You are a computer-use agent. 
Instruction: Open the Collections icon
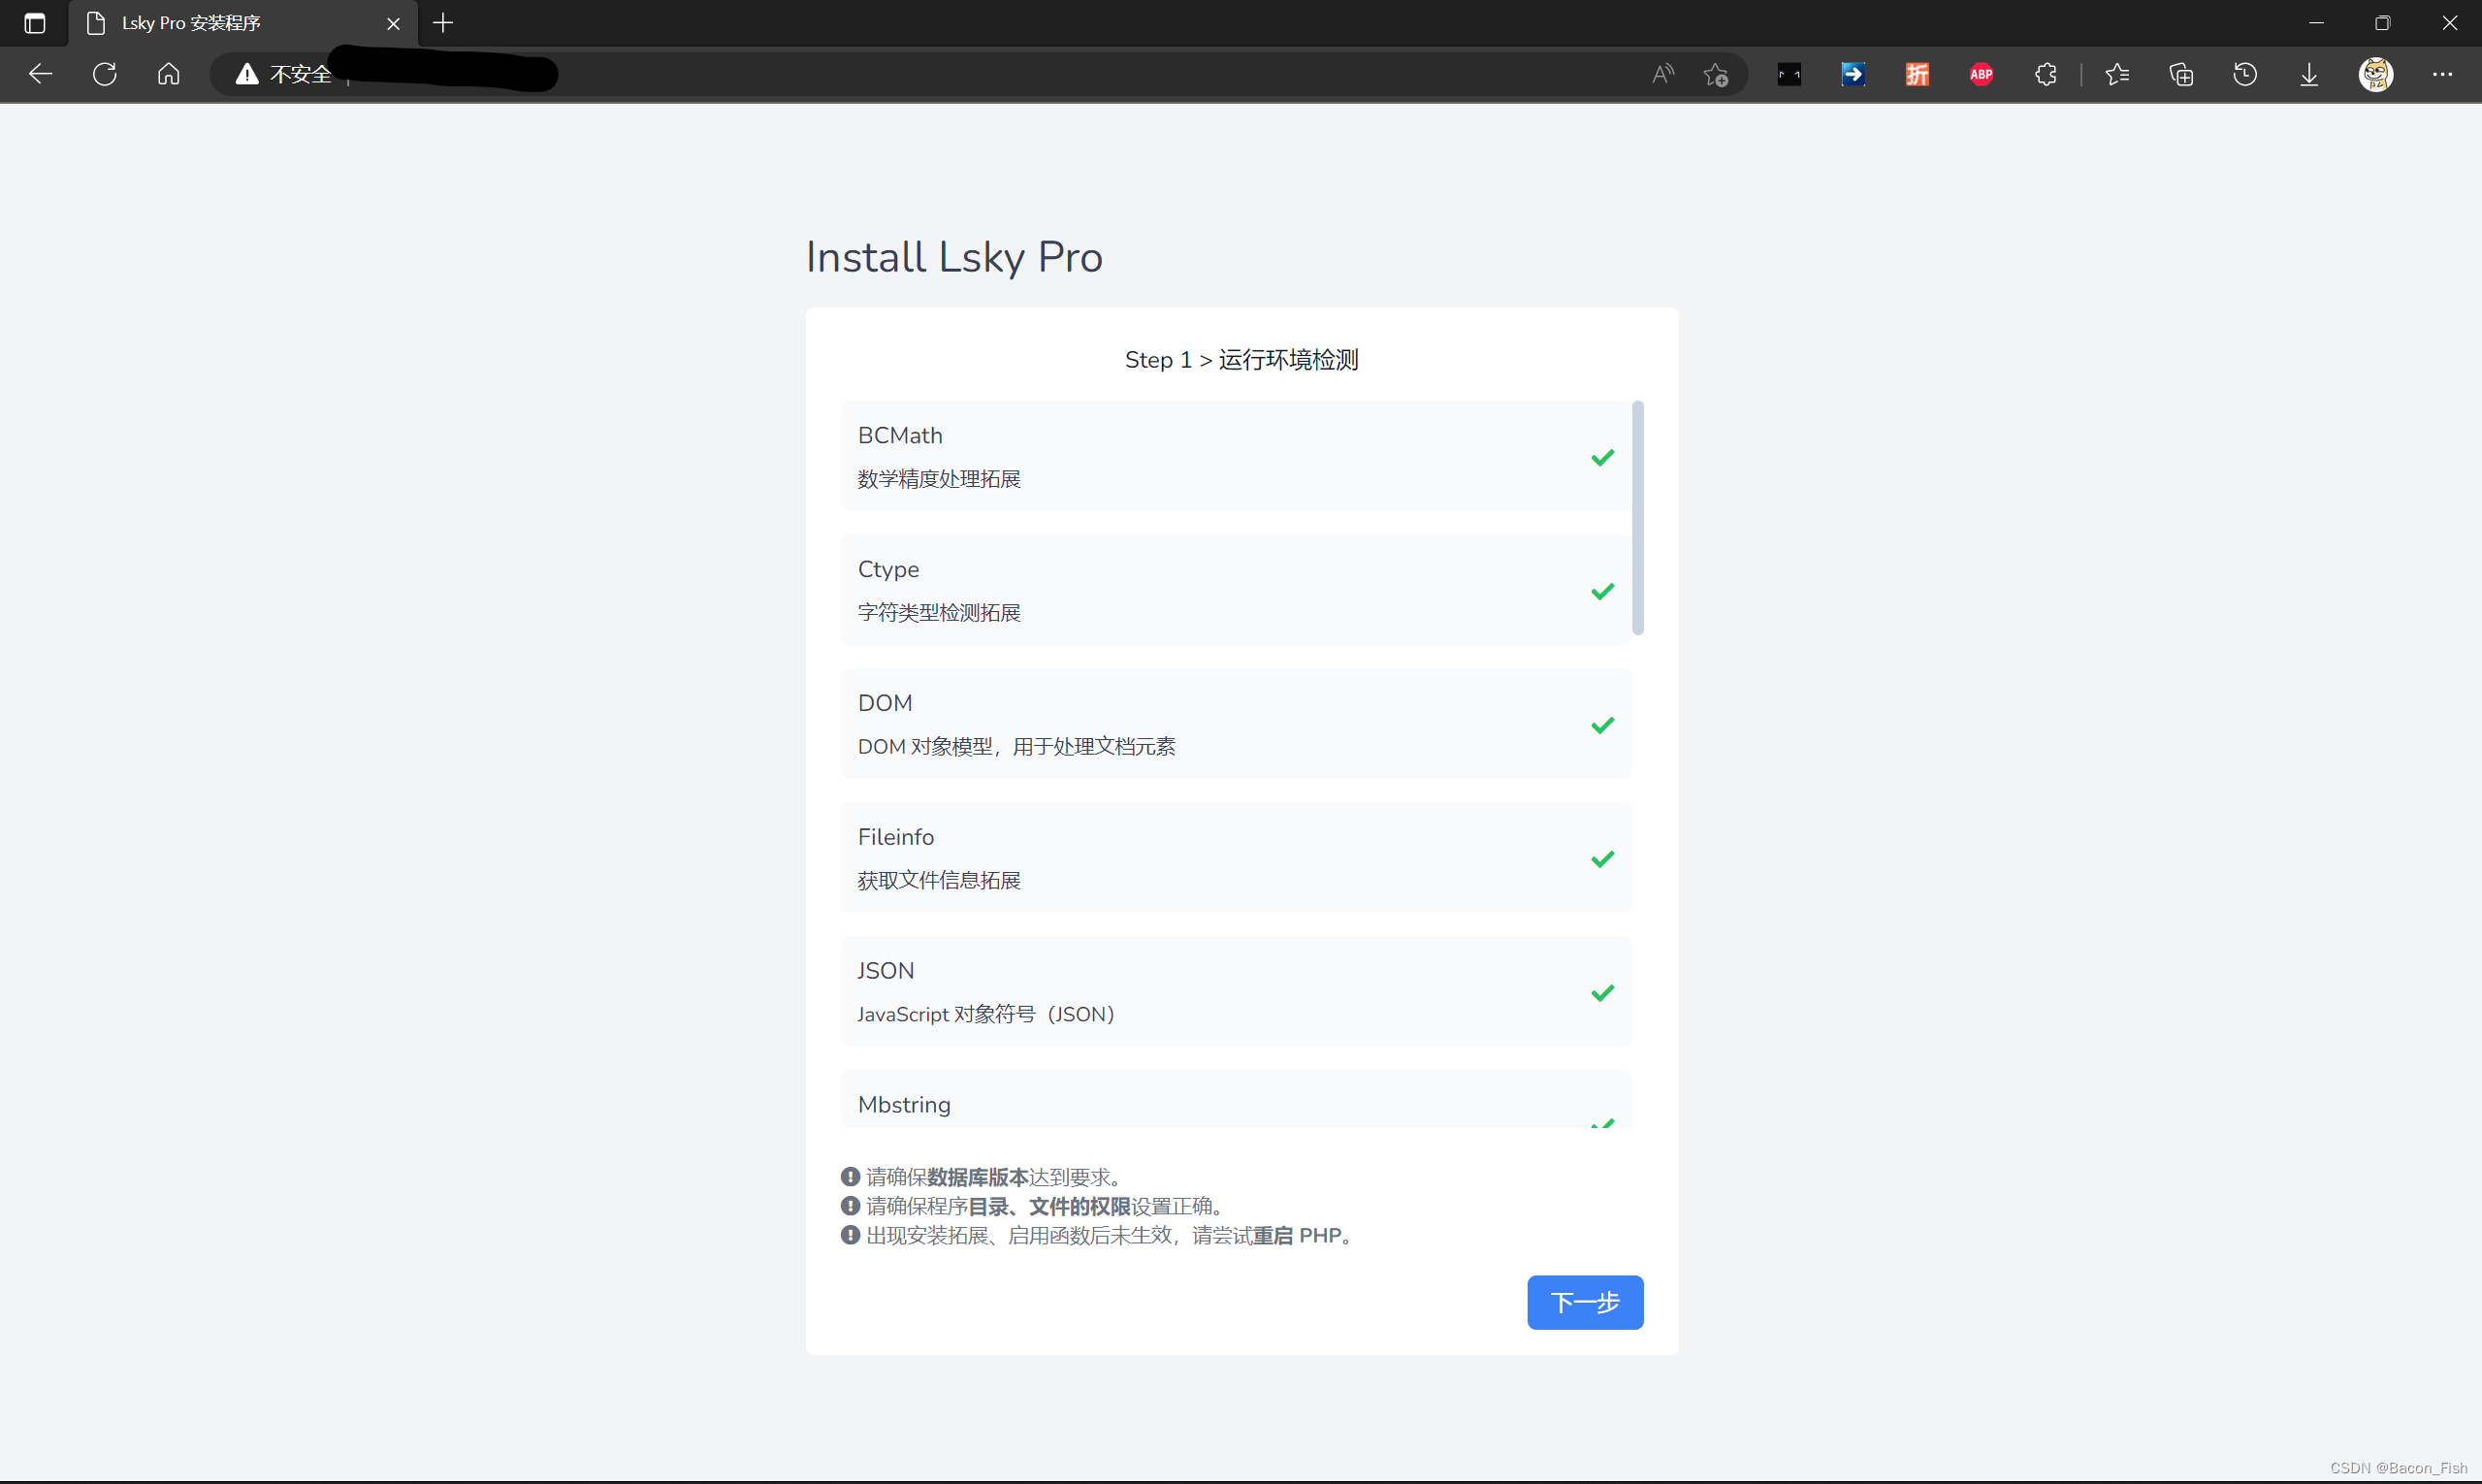tap(2181, 74)
